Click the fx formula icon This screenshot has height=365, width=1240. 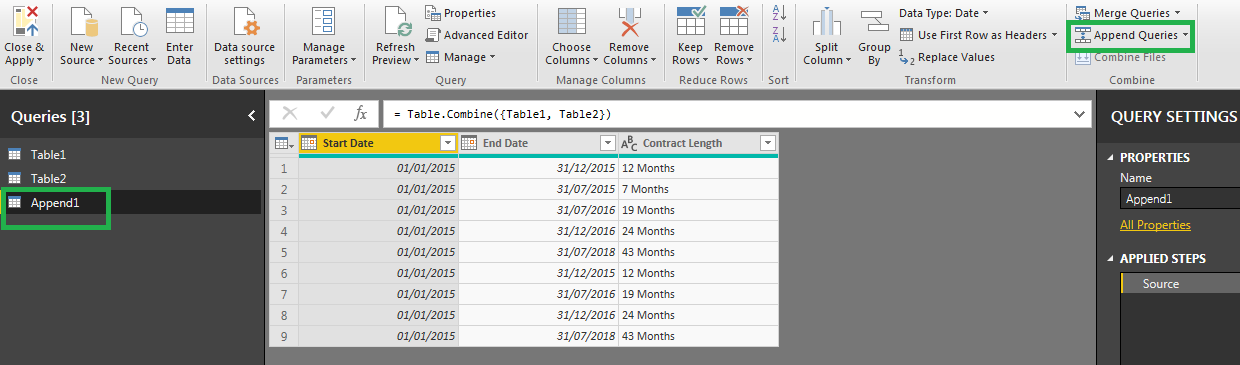[x=361, y=114]
